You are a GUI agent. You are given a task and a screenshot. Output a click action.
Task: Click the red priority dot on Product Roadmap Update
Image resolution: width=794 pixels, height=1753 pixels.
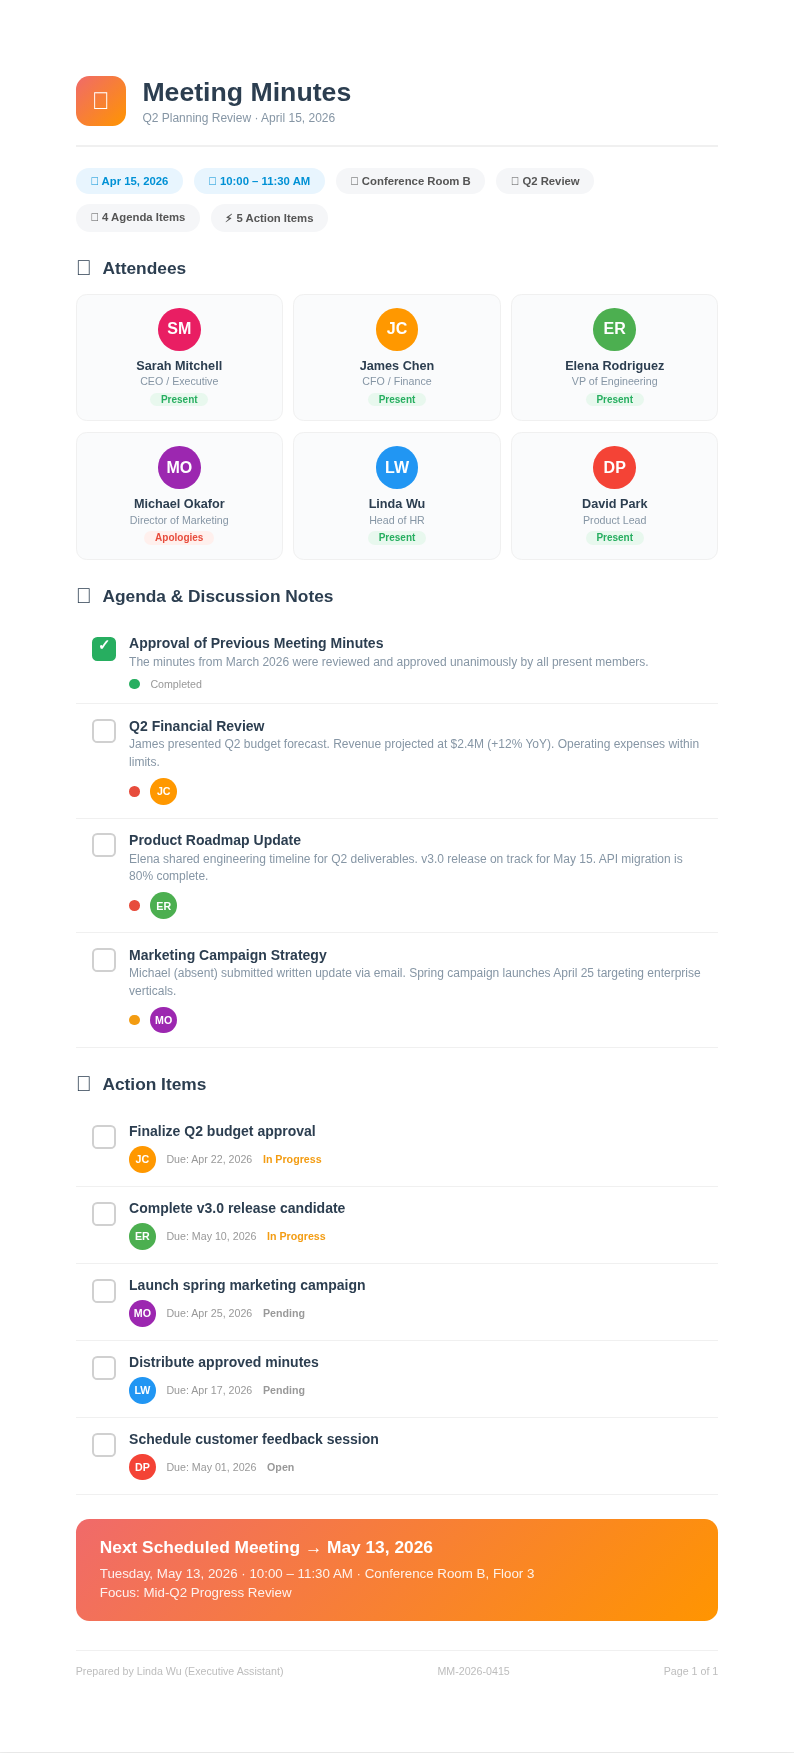134,905
